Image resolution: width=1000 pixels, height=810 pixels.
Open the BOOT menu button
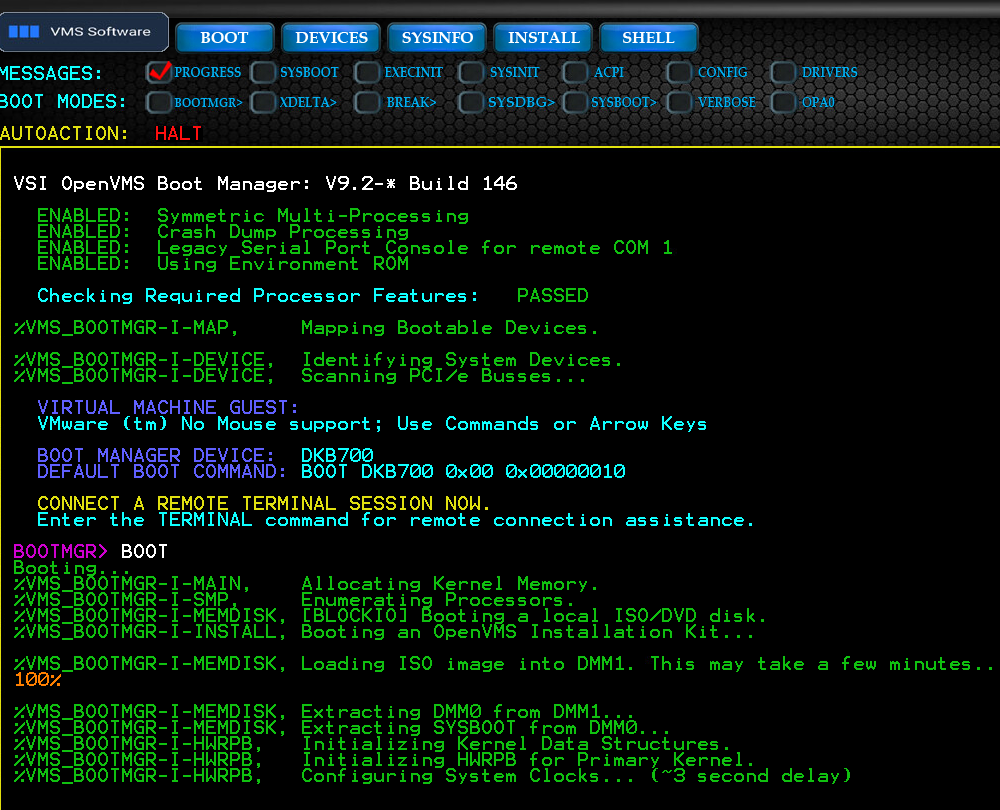tap(224, 38)
